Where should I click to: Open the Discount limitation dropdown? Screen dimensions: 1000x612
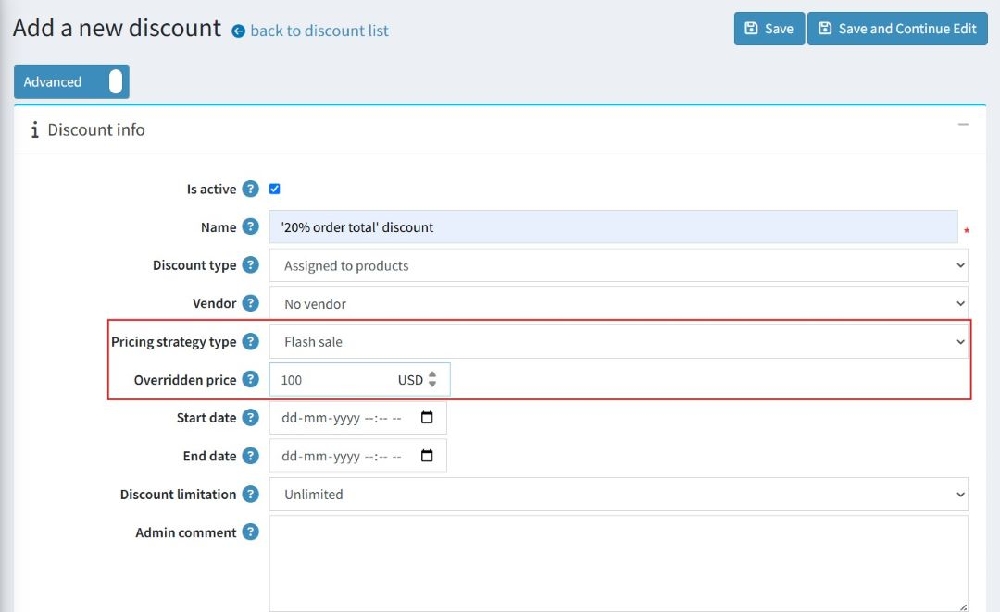pyautogui.click(x=619, y=494)
